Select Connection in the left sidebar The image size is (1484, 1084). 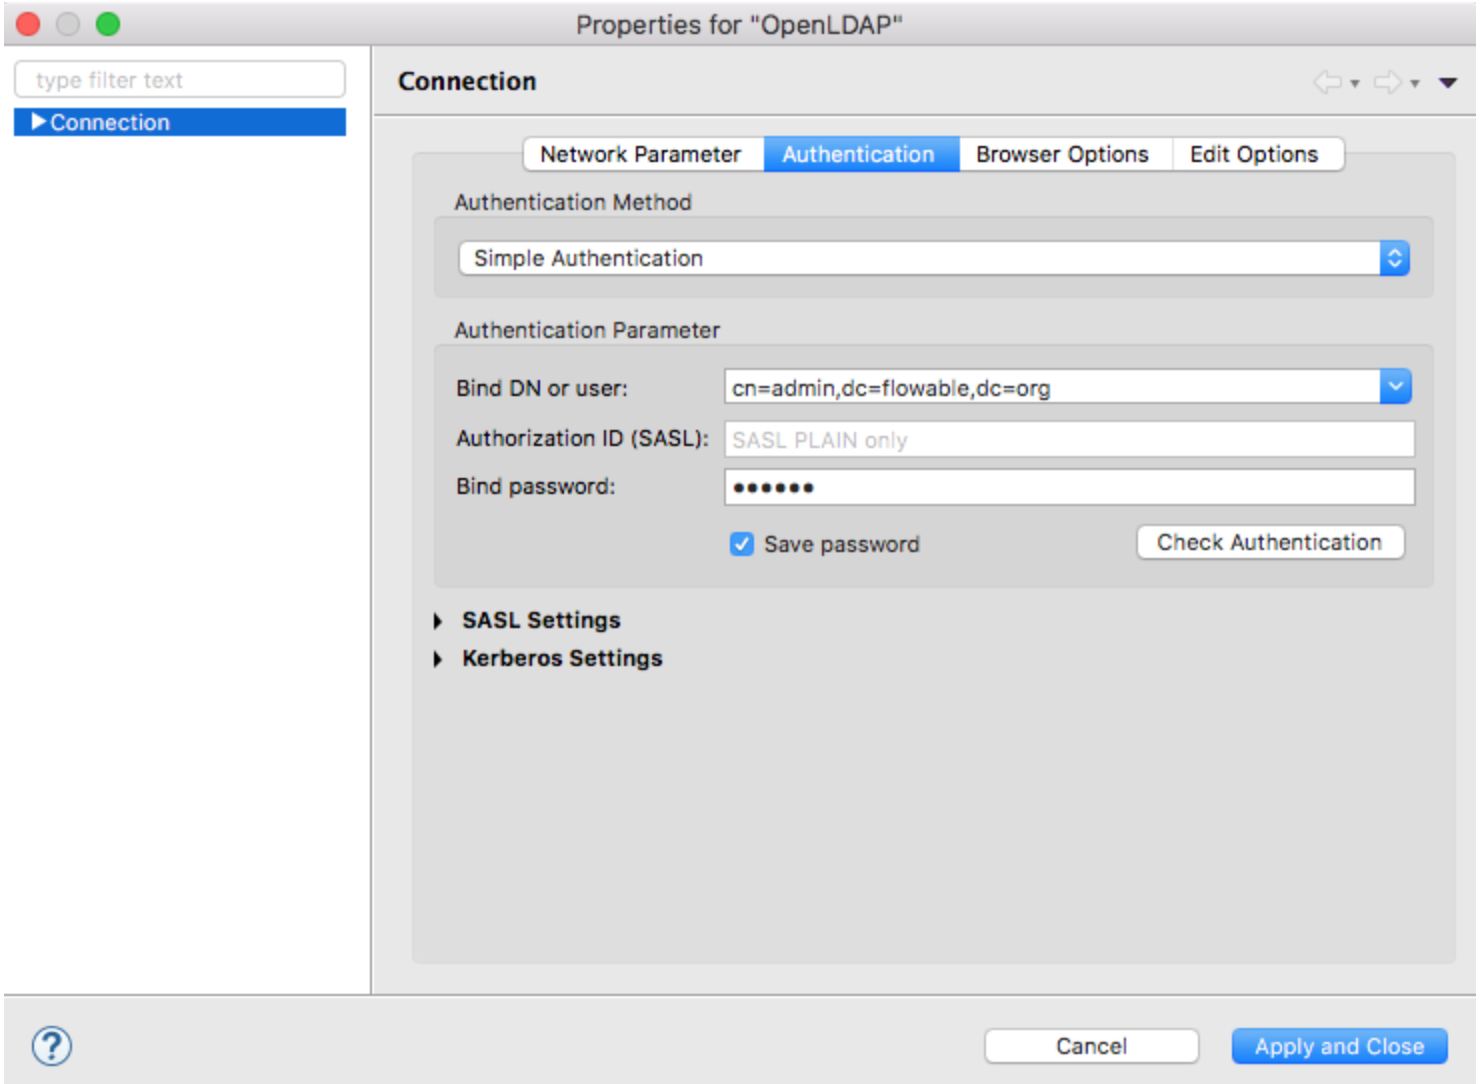click(110, 122)
